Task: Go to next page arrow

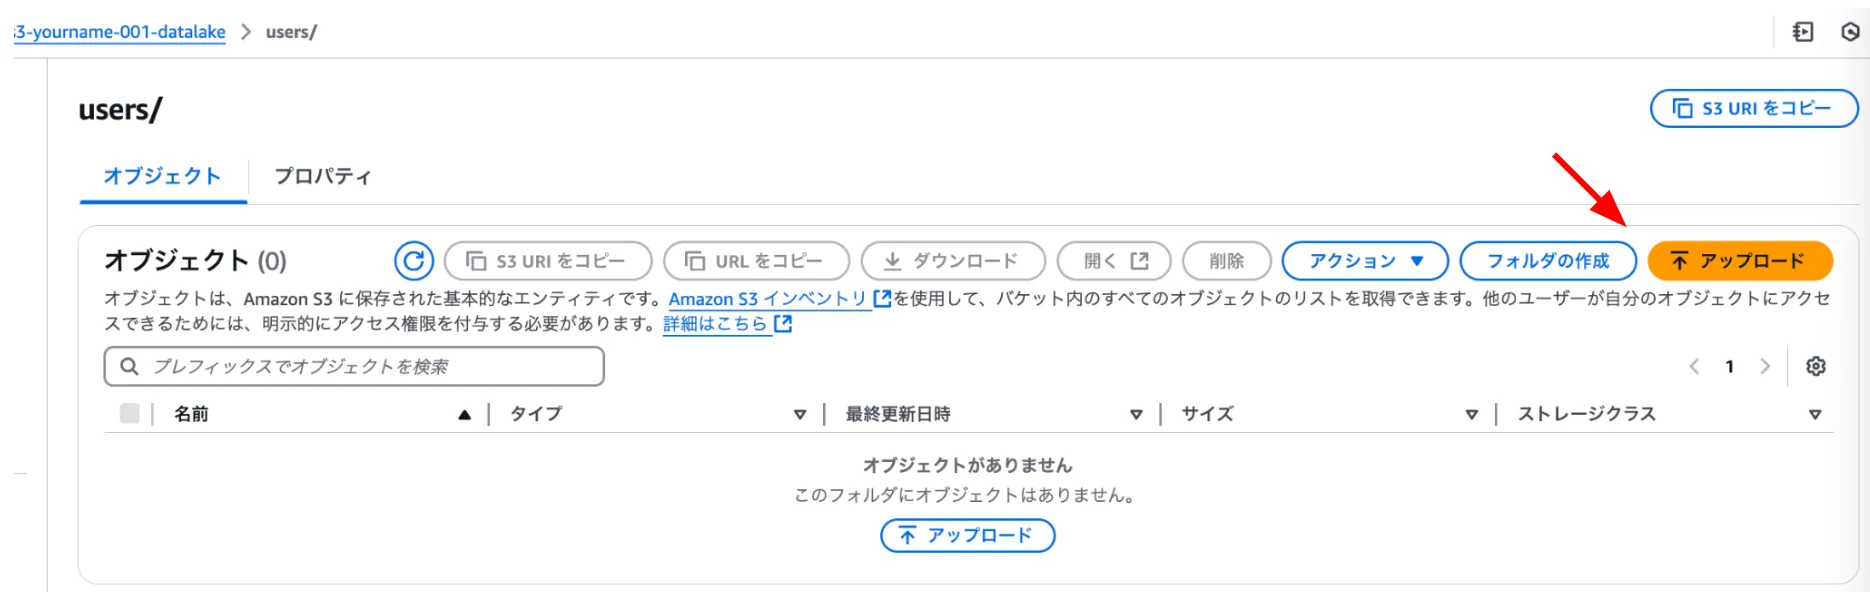Action: click(x=1765, y=366)
